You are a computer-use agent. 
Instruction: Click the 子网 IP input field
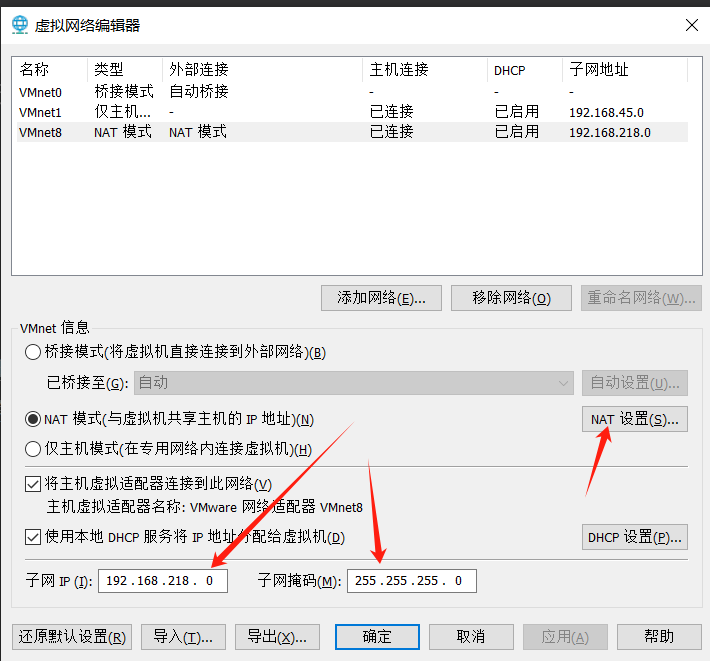click(x=163, y=581)
